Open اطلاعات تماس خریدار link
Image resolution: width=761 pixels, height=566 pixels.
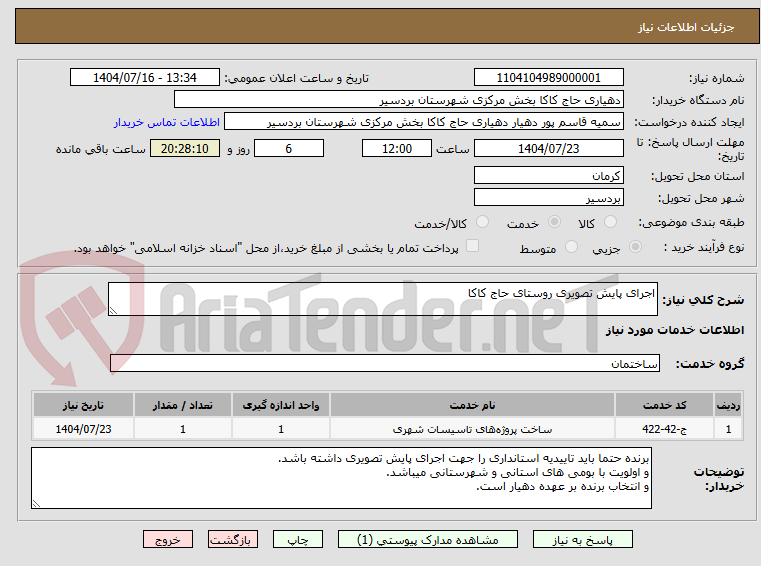click(166, 122)
